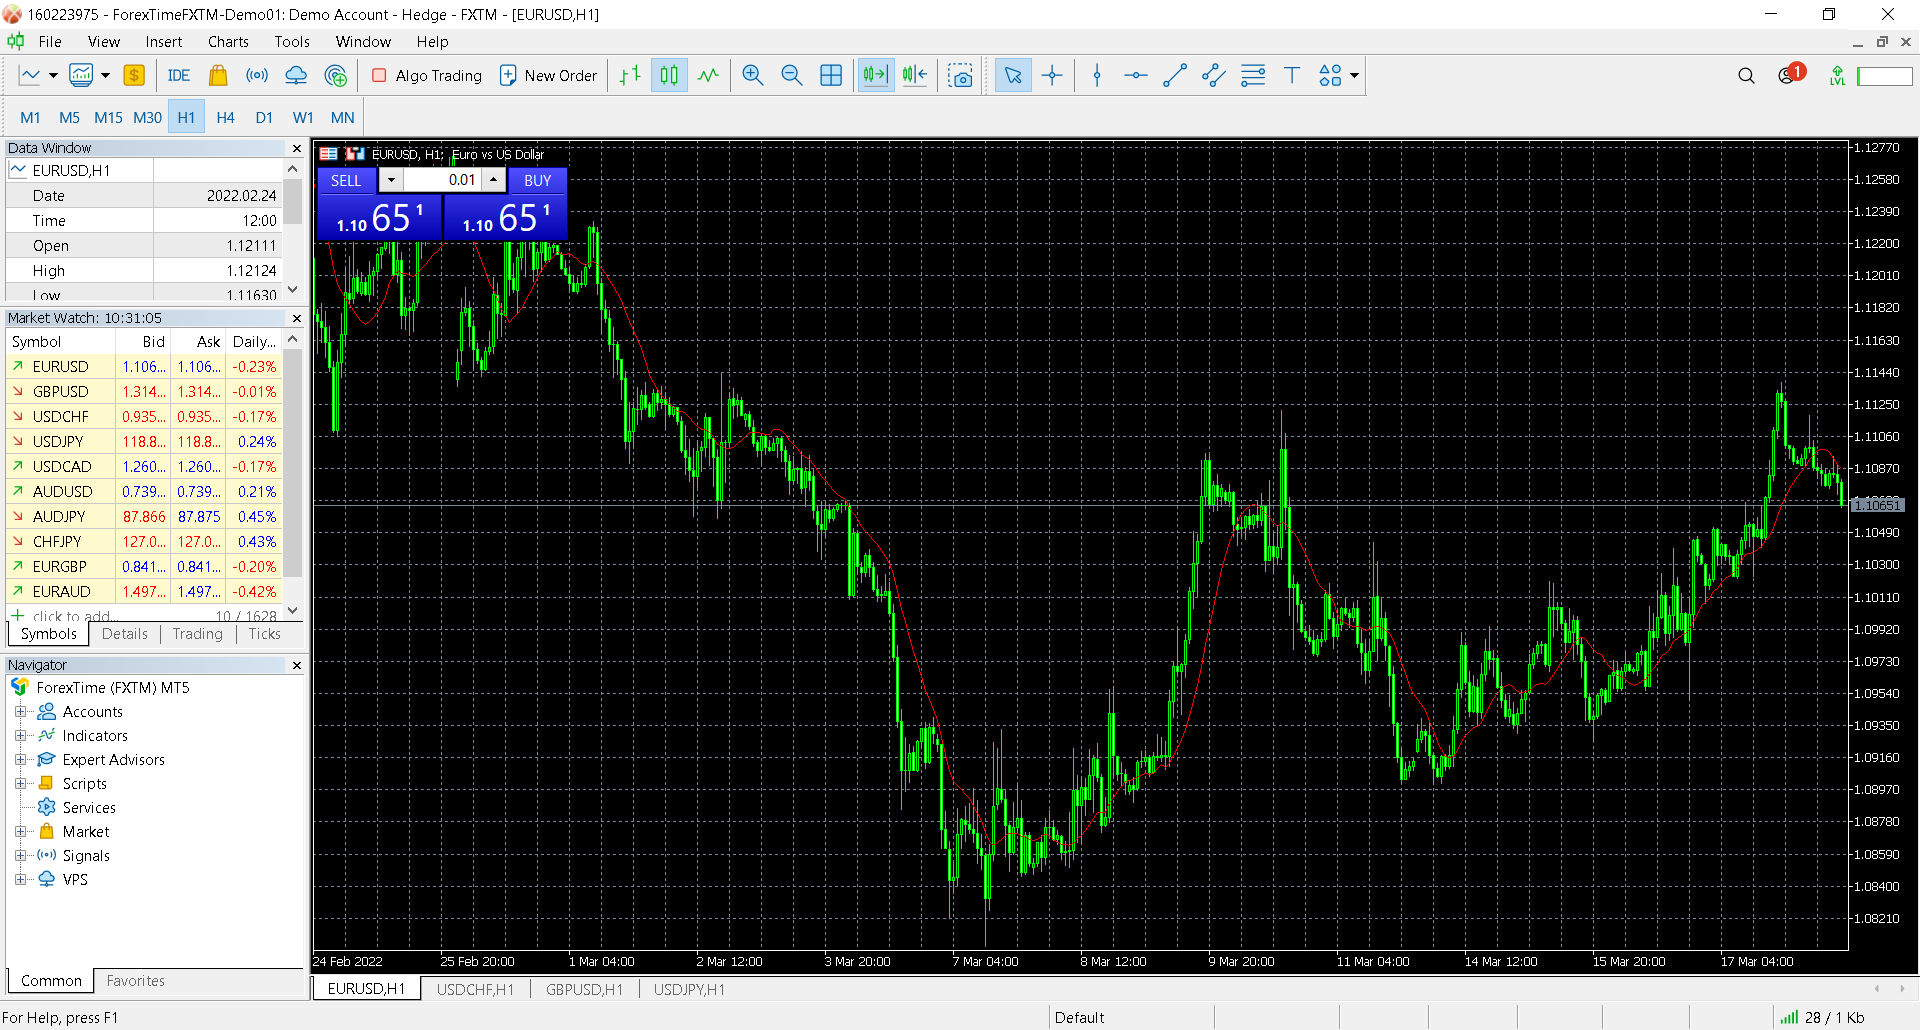Switch chart to line chart mode
The height and width of the screenshot is (1030, 1920).
pos(708,75)
